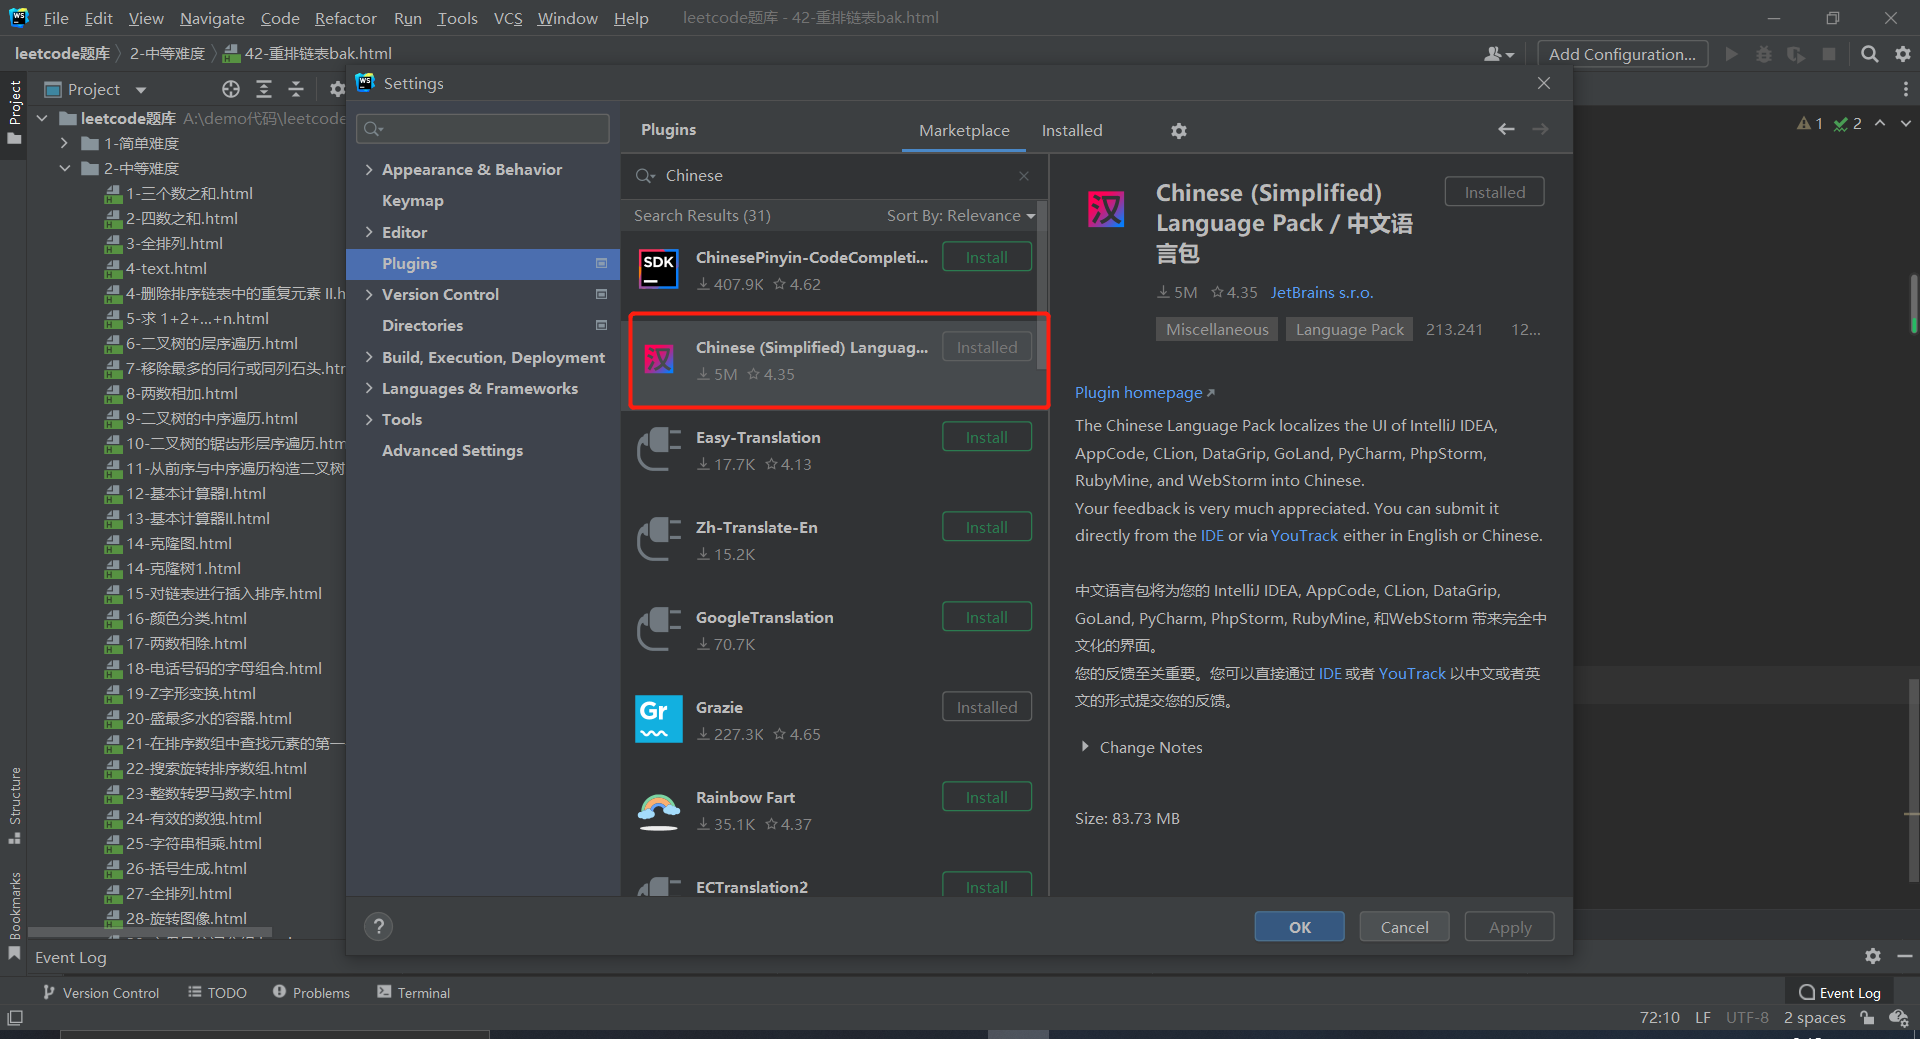Switch to Installed tab
This screenshot has width=1920, height=1039.
click(1072, 131)
